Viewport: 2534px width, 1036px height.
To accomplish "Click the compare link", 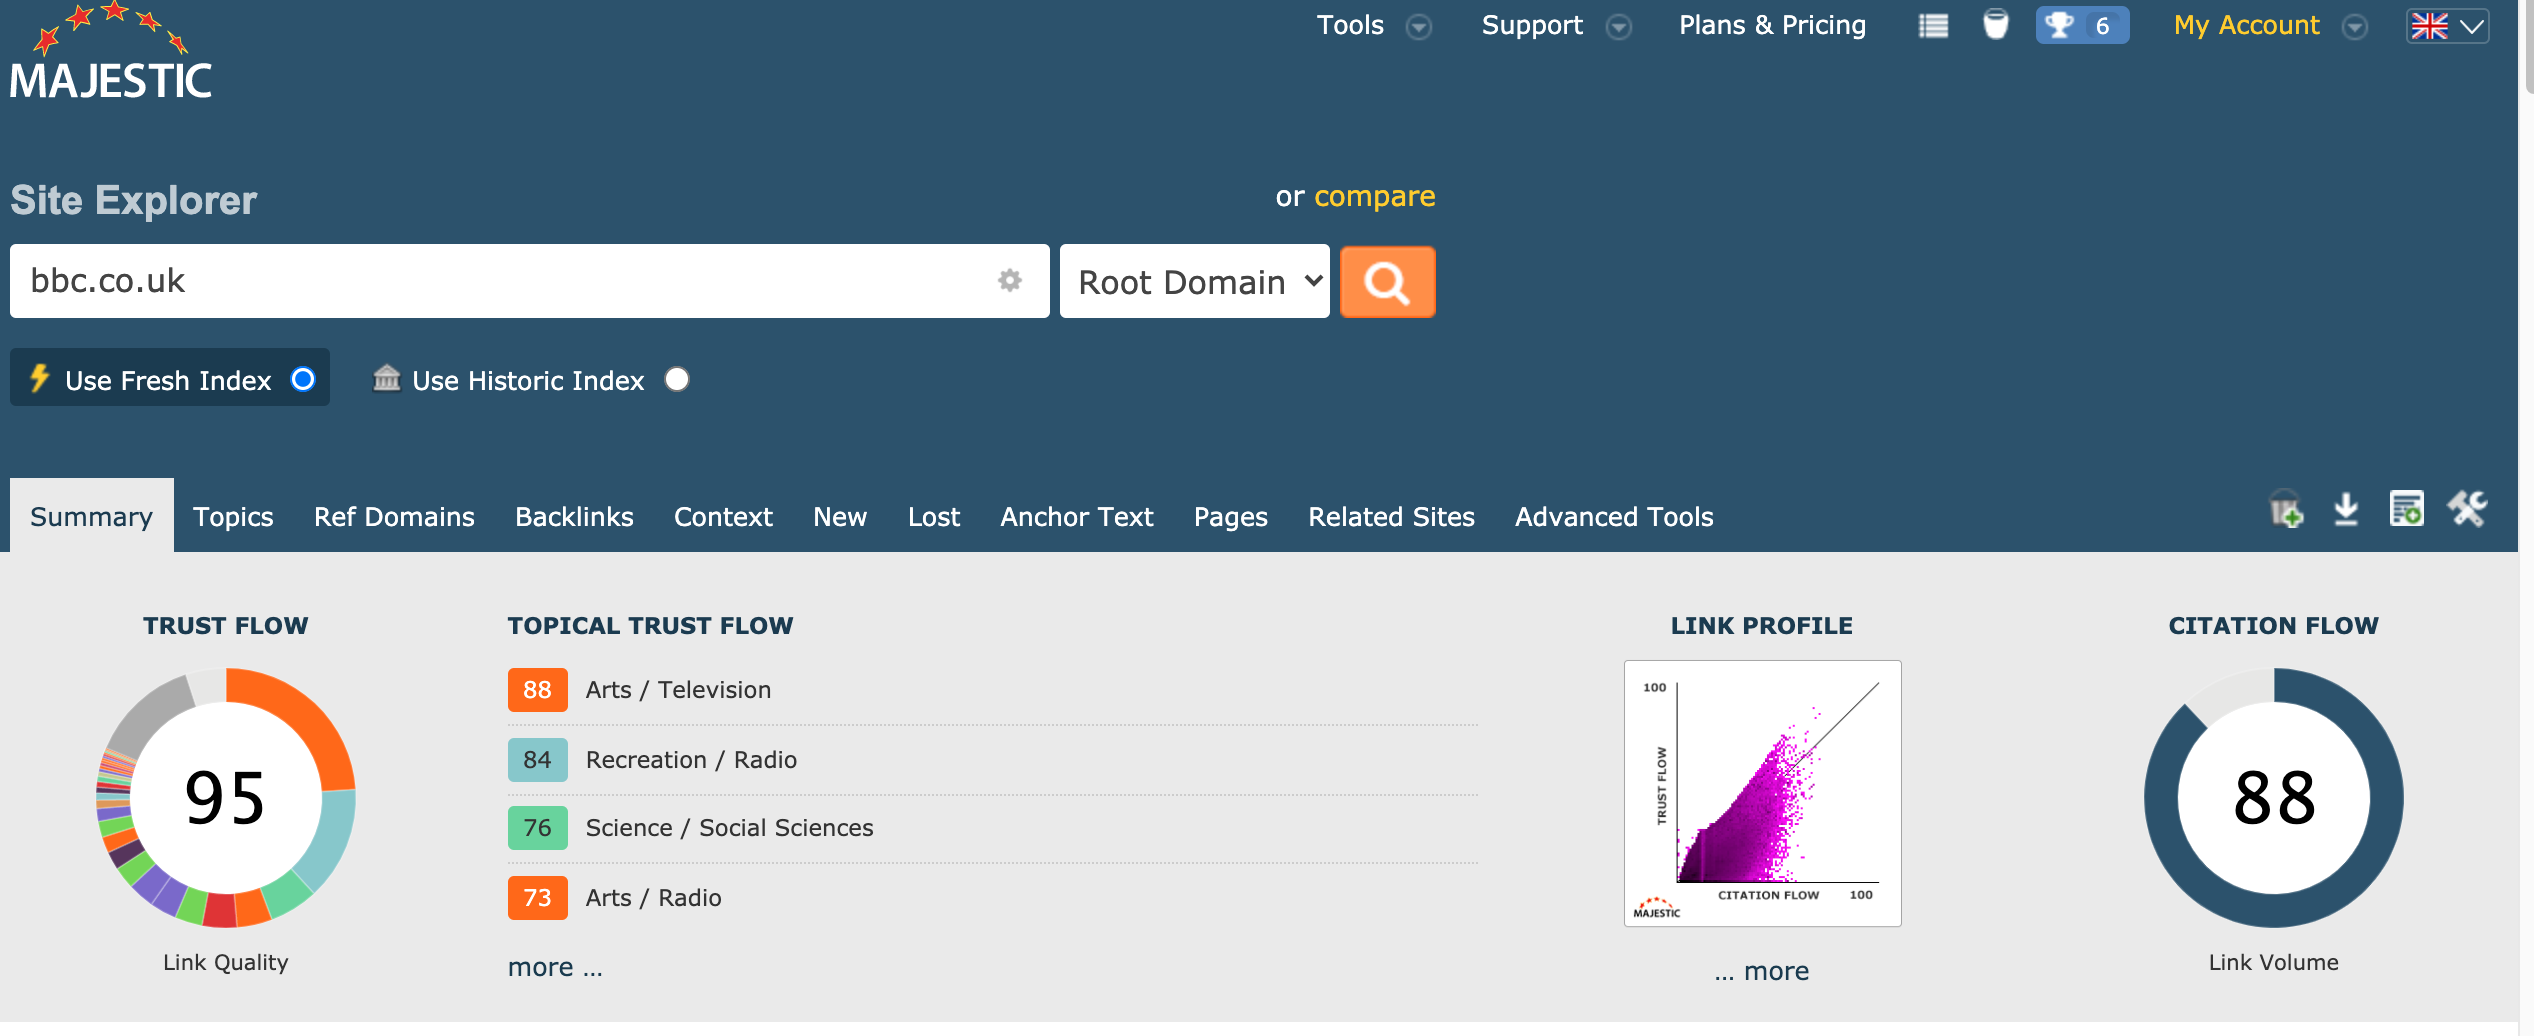I will (x=1374, y=196).
